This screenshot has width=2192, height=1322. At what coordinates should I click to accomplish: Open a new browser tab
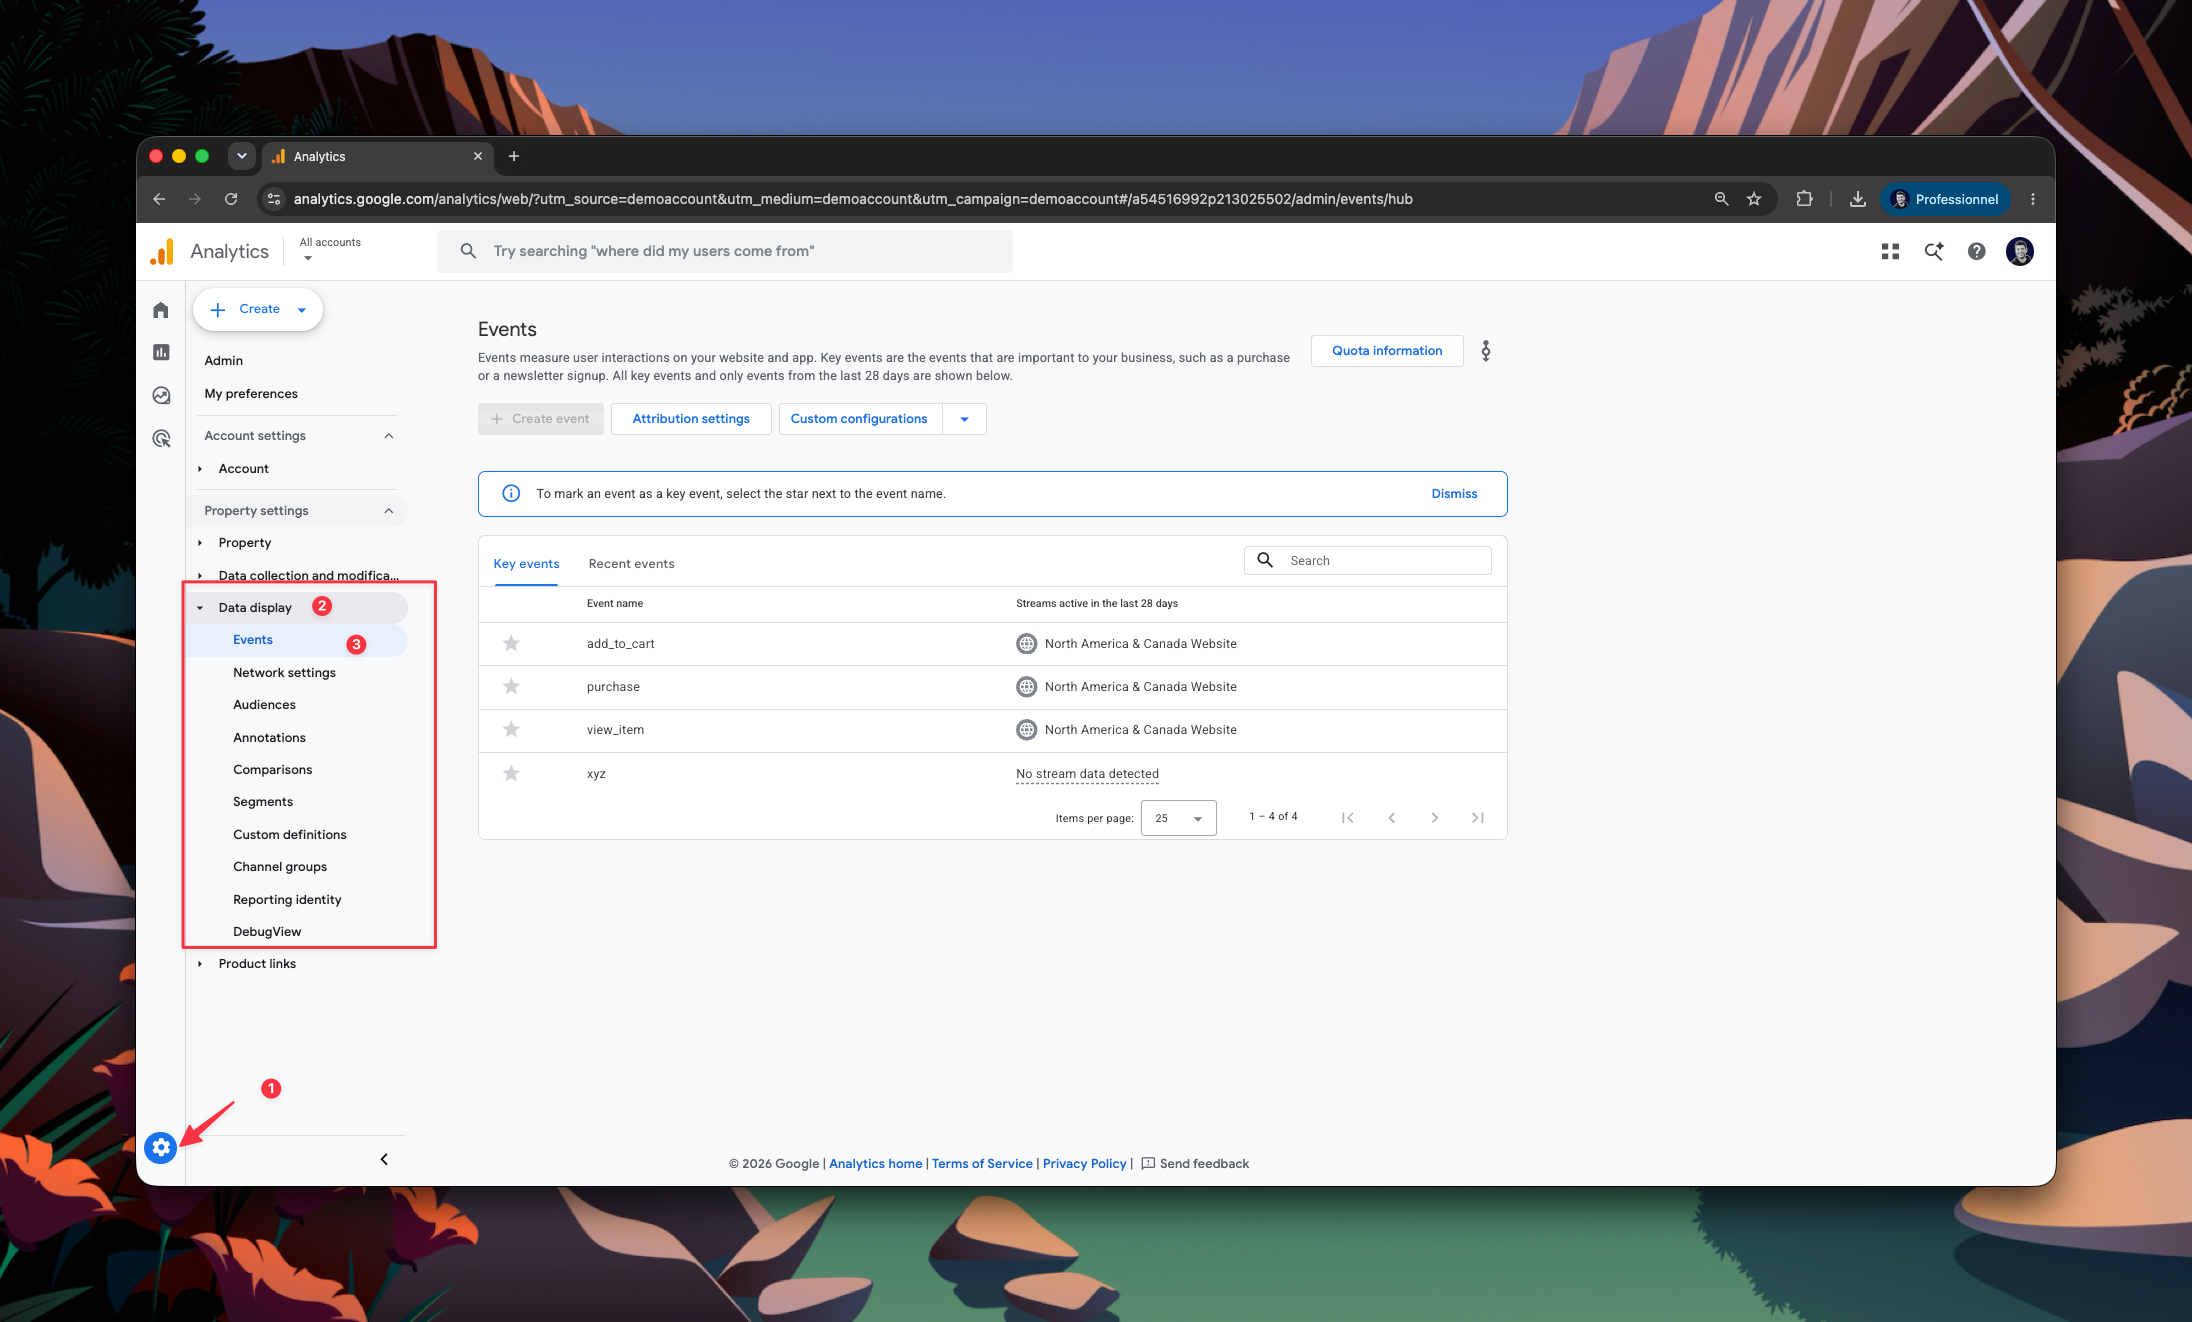(x=514, y=156)
